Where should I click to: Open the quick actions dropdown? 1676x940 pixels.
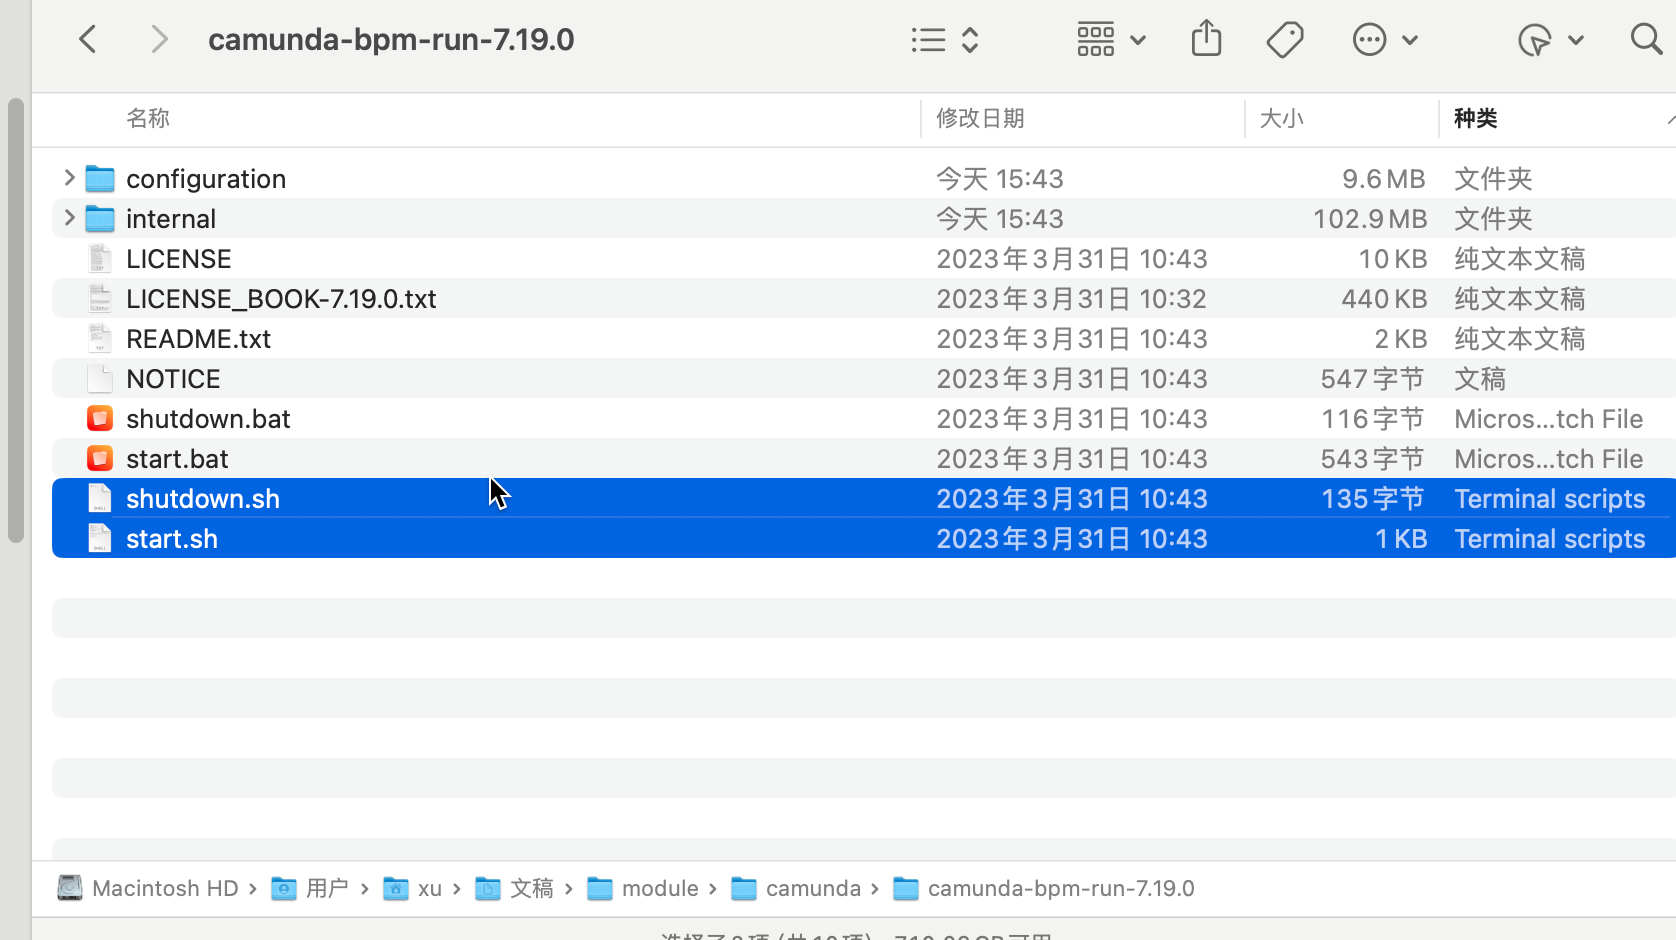[x=1550, y=40]
